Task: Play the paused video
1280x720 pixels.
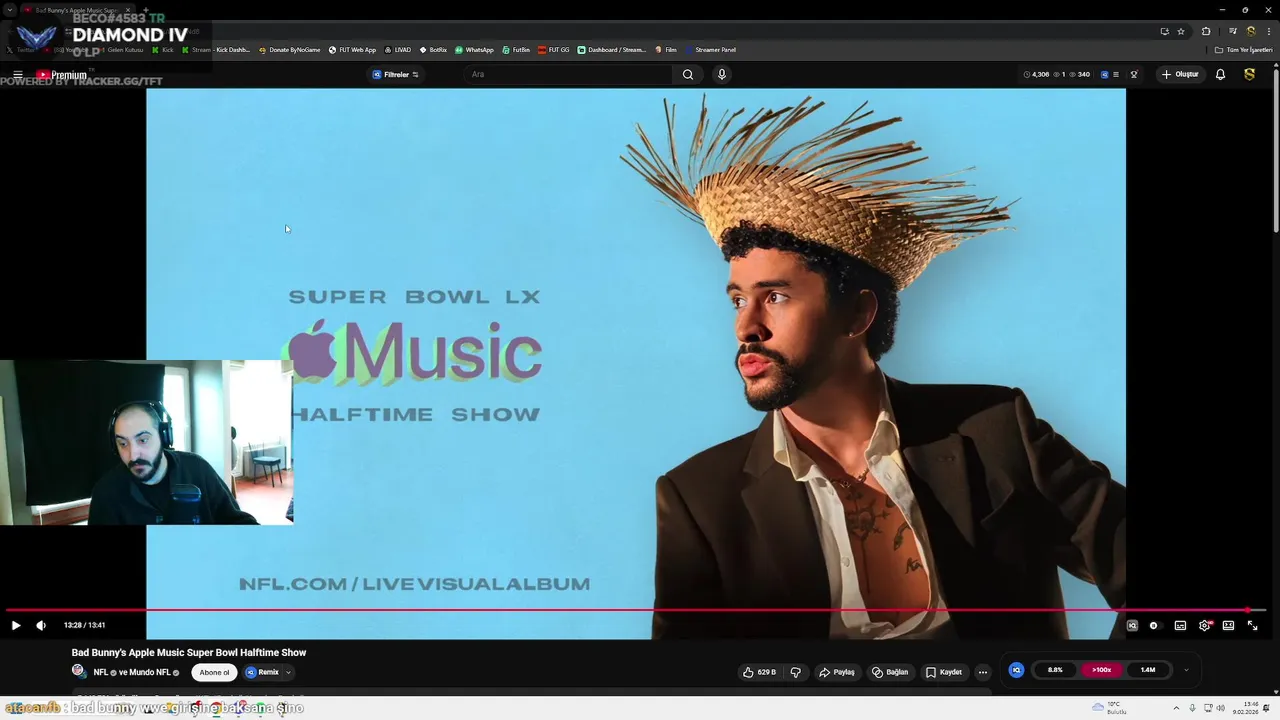Action: pyautogui.click(x=15, y=625)
